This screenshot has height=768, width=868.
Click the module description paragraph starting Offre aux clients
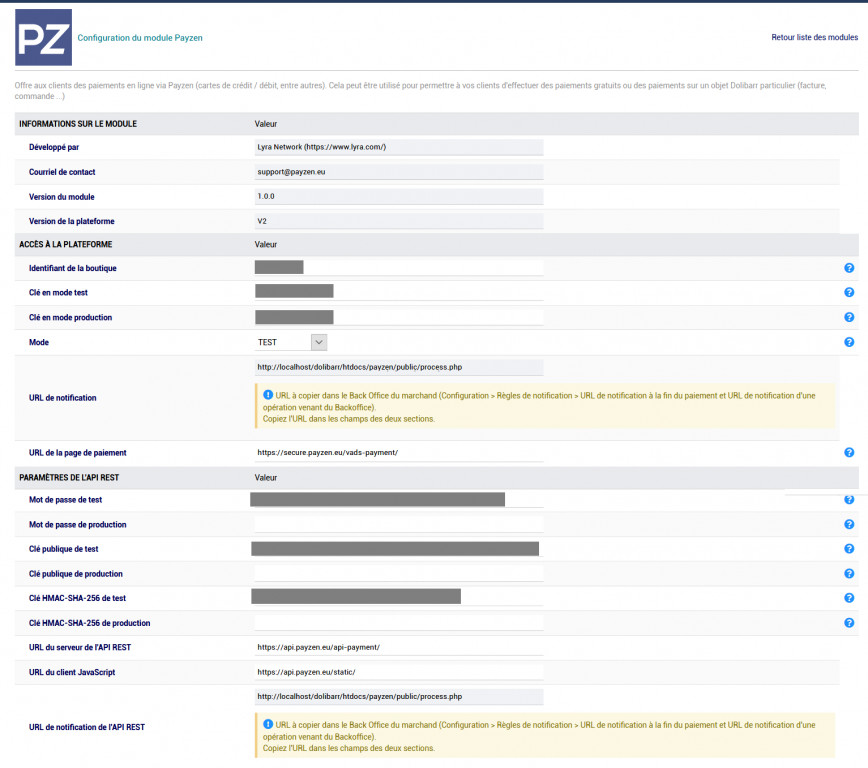pyautogui.click(x=421, y=91)
